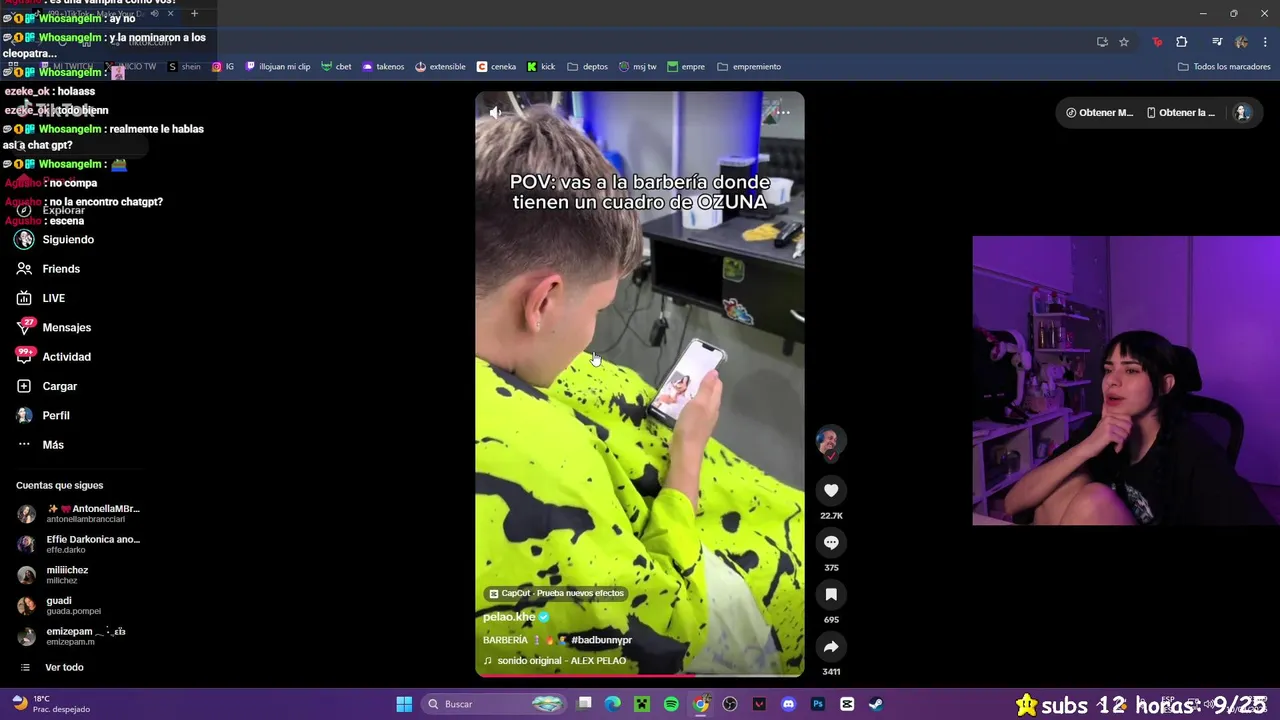Open OBS Studio from taskbar
The height and width of the screenshot is (720, 1280).
click(730, 704)
